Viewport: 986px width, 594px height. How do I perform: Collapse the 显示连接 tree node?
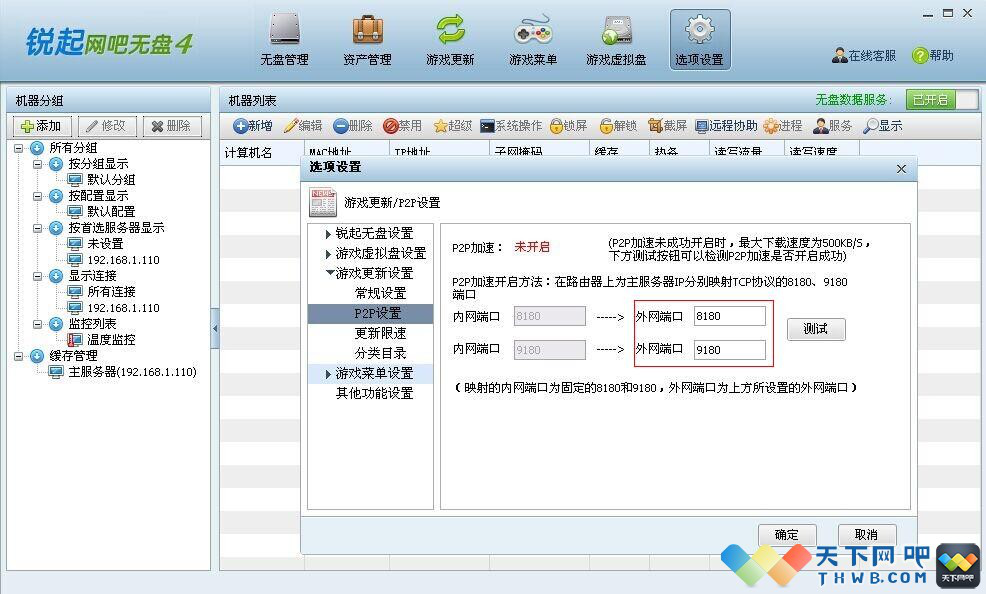pyautogui.click(x=37, y=276)
